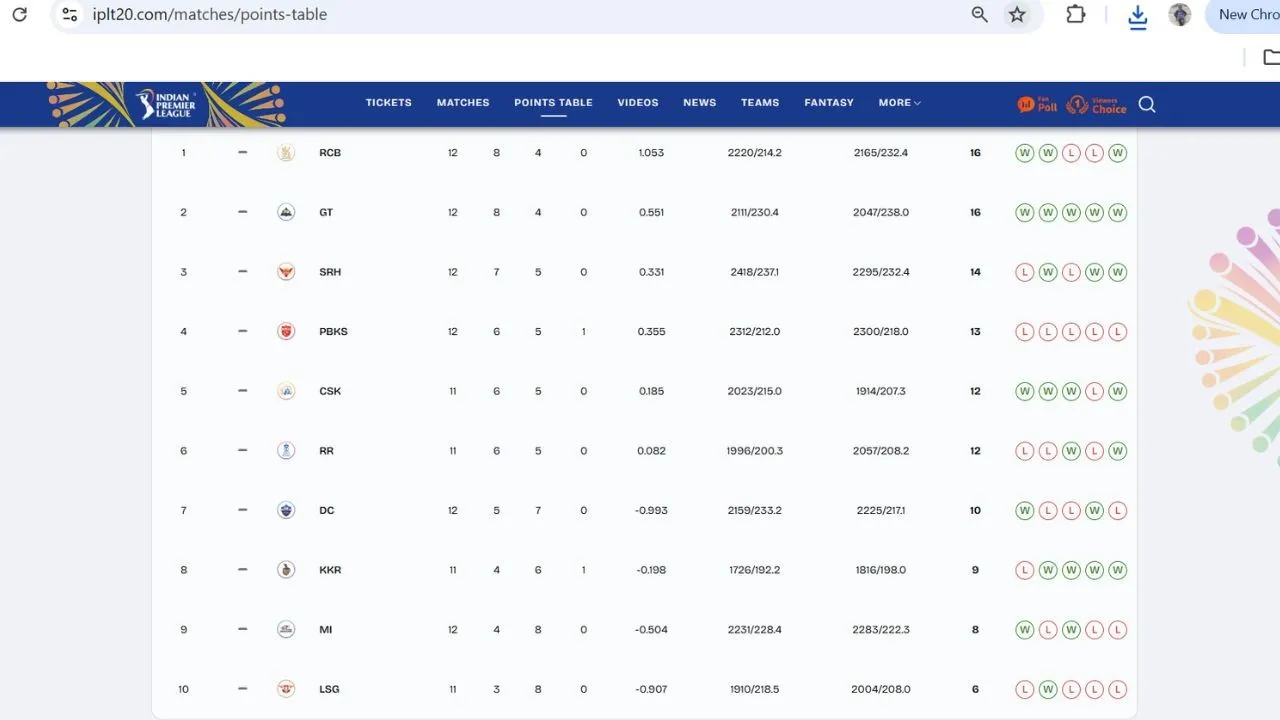This screenshot has height=720, width=1280.
Task: Click PBKS's last recent-form L badge
Action: [x=1118, y=331]
